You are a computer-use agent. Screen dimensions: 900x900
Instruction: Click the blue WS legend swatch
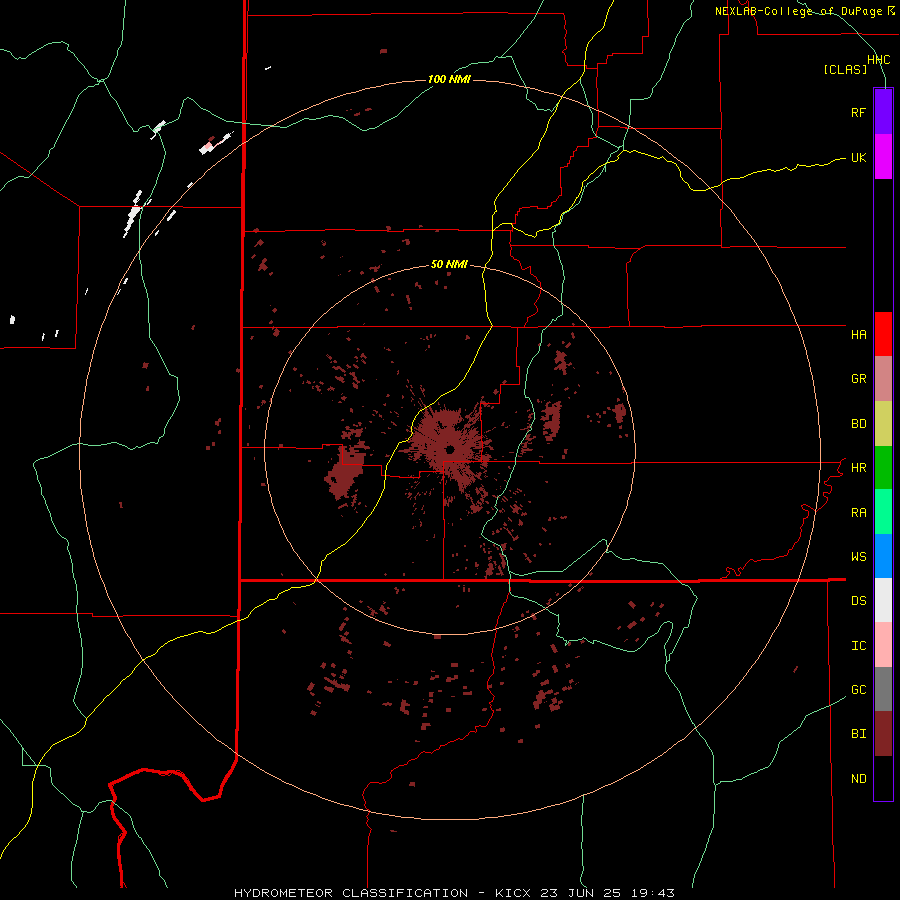click(x=883, y=556)
